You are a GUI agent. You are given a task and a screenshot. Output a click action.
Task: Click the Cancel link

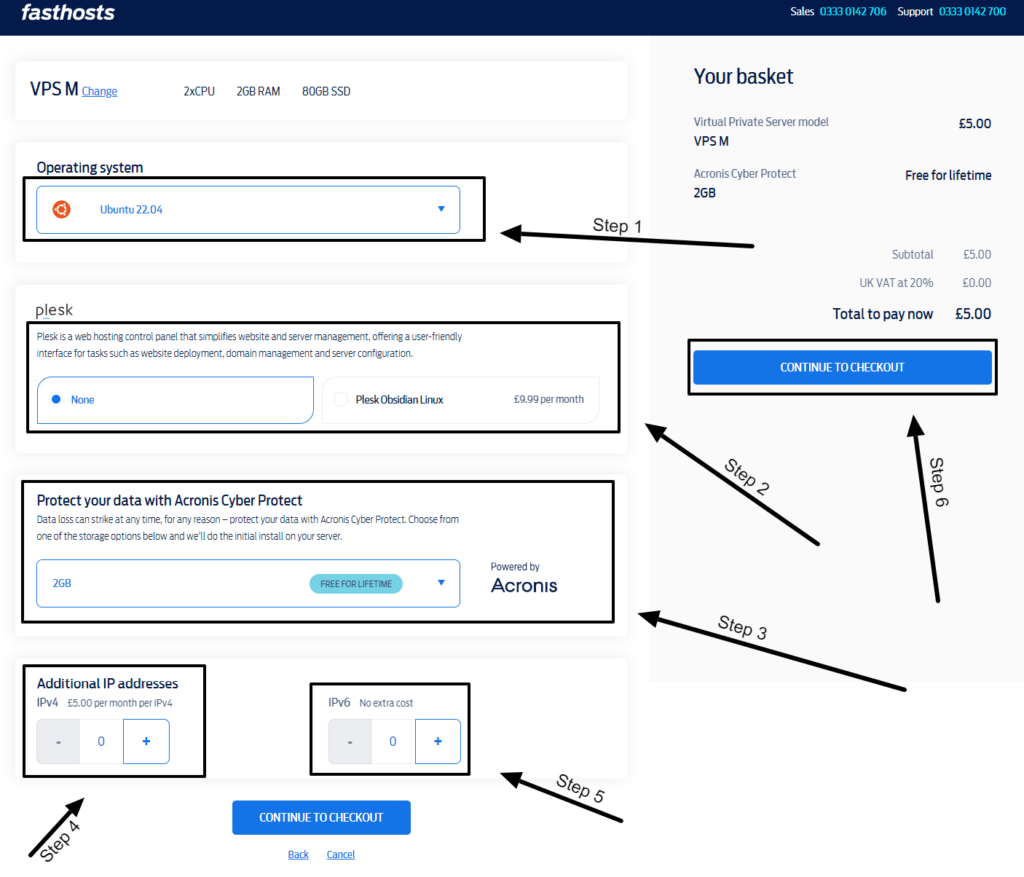340,854
